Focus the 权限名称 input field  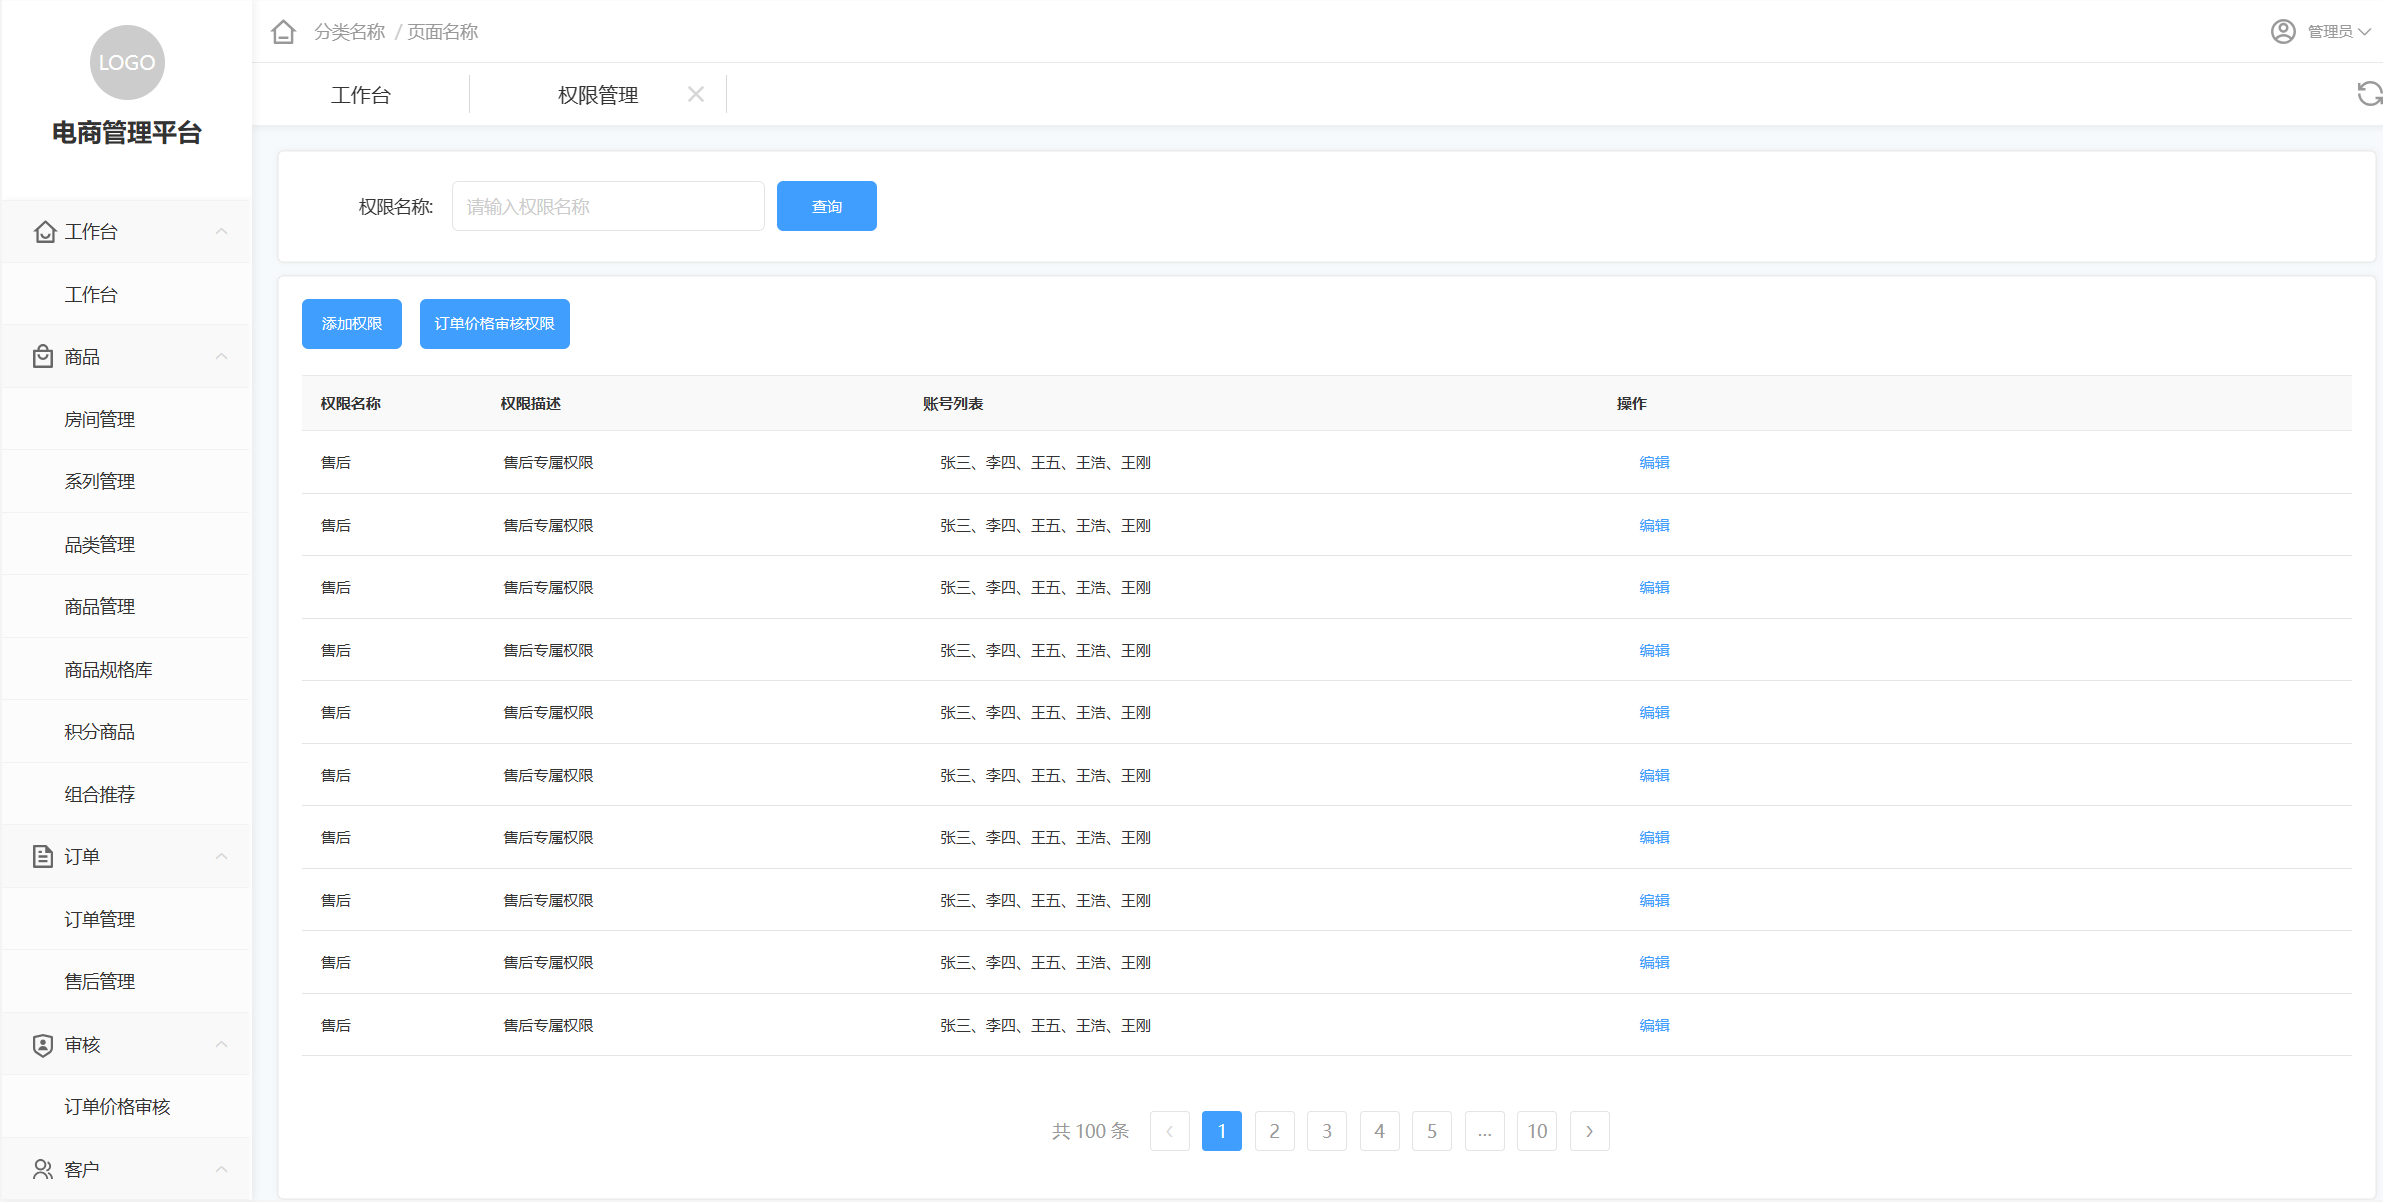click(608, 206)
